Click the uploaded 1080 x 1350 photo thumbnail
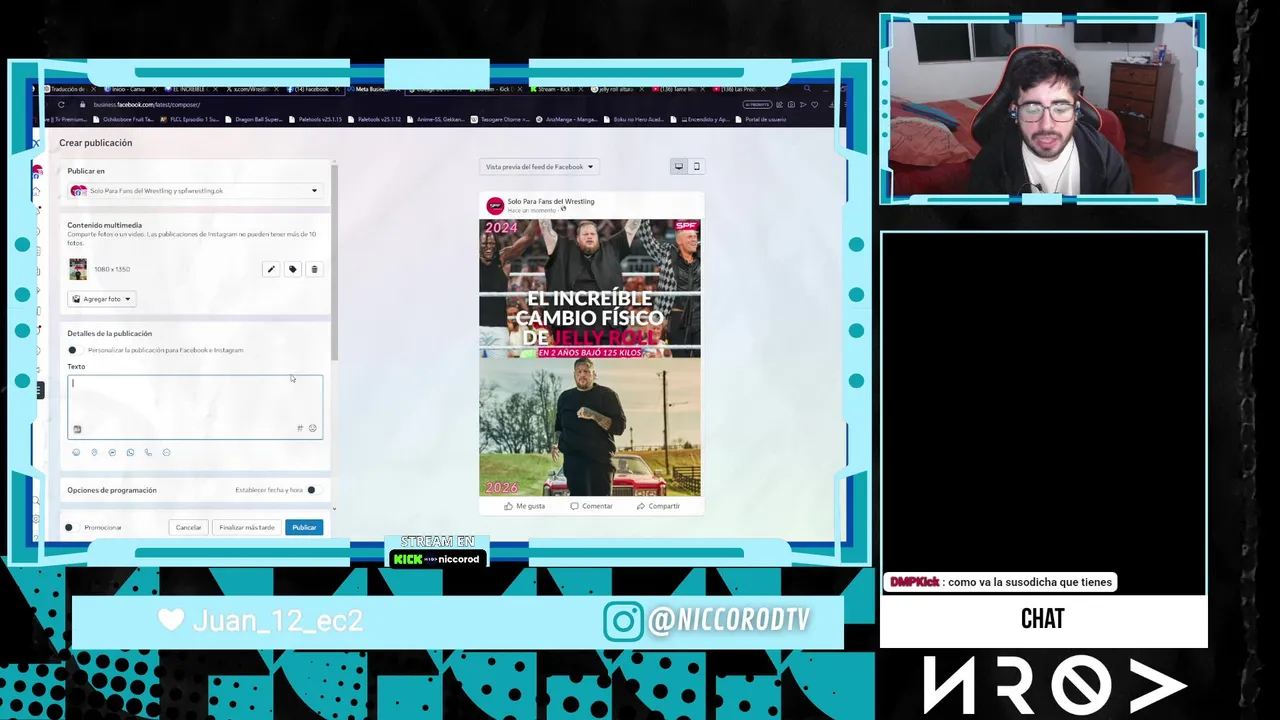 point(78,269)
